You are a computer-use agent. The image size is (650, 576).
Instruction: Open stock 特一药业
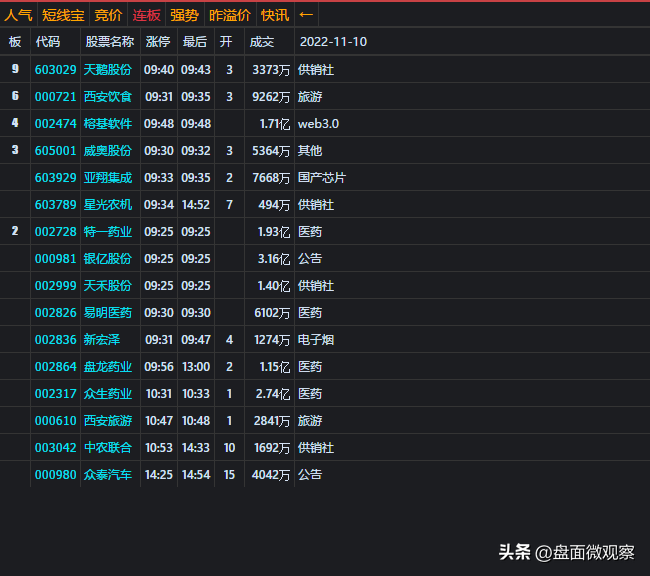(108, 231)
